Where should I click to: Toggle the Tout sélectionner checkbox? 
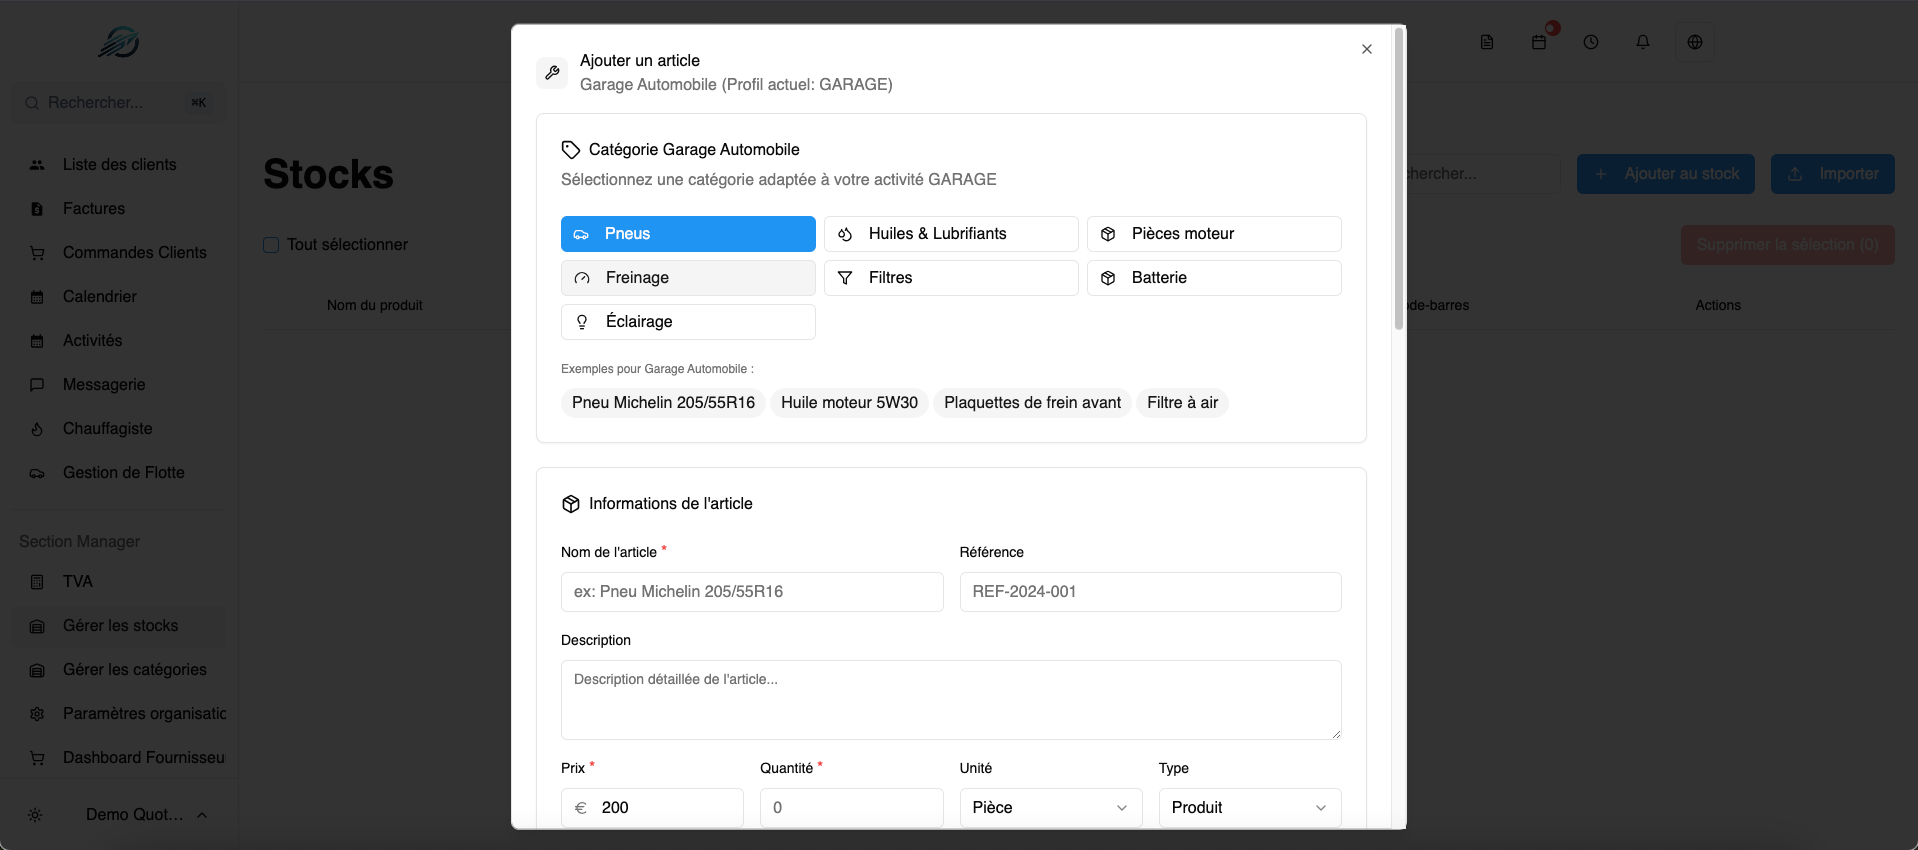271,245
